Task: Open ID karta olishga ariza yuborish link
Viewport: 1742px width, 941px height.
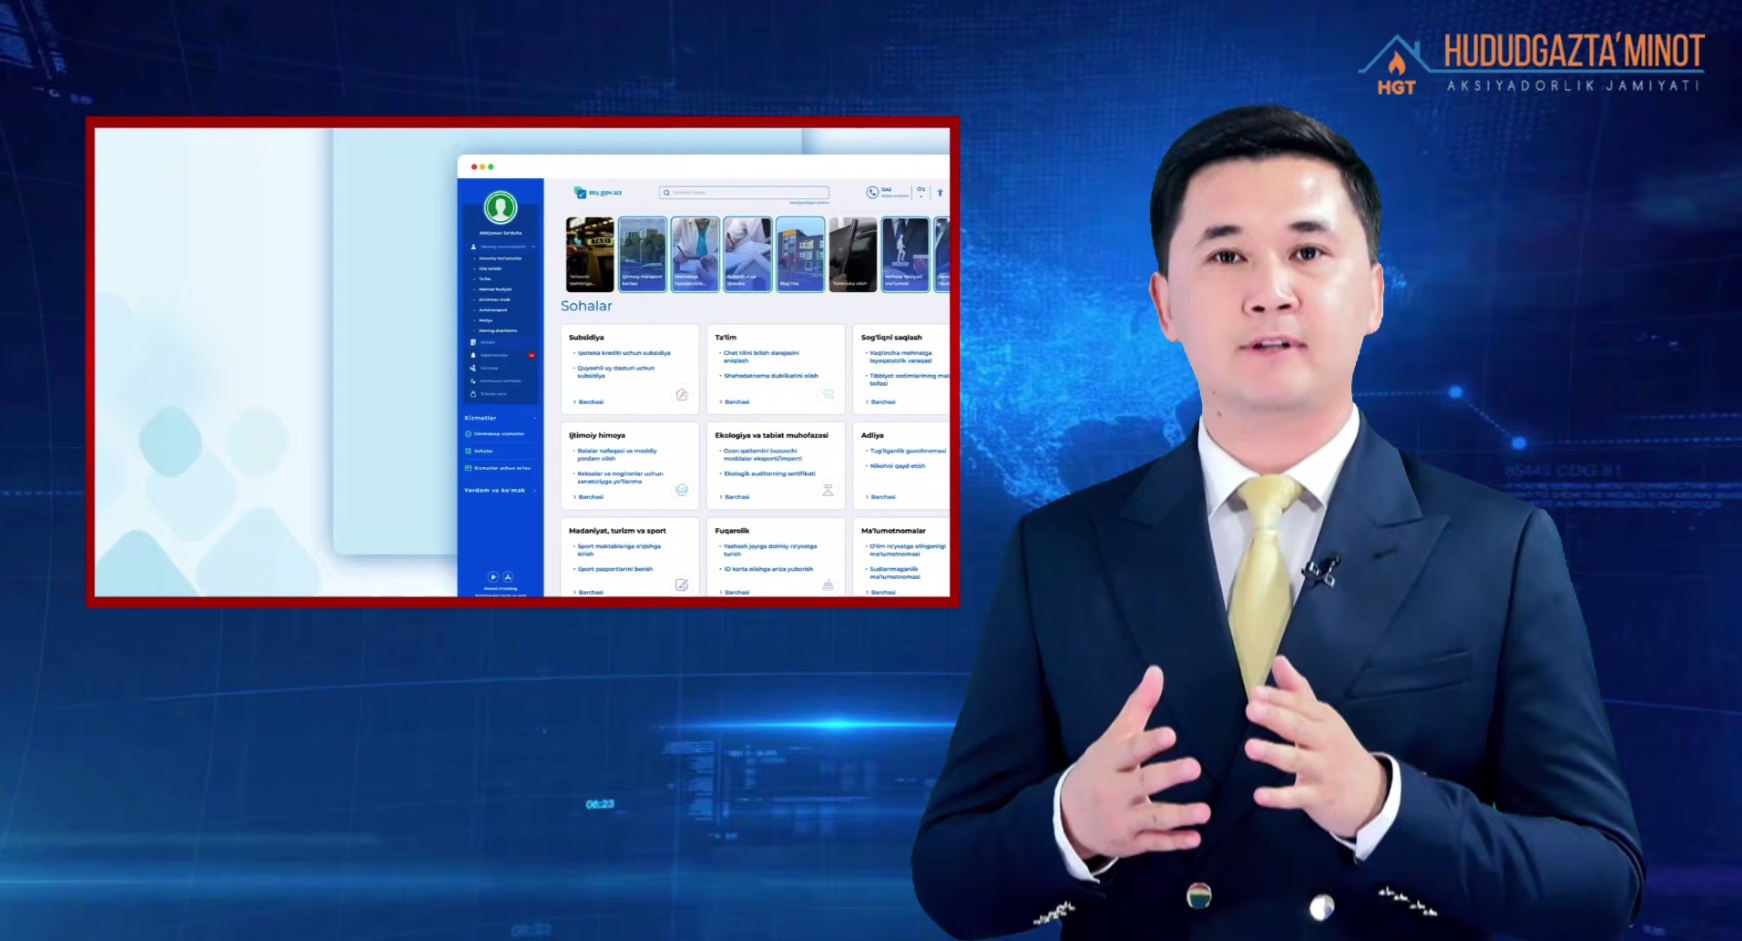Action: pyautogui.click(x=768, y=569)
